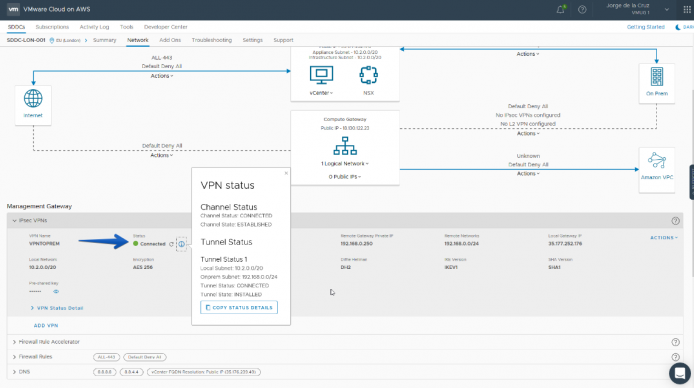Click the VPN status info icon

tap(181, 244)
